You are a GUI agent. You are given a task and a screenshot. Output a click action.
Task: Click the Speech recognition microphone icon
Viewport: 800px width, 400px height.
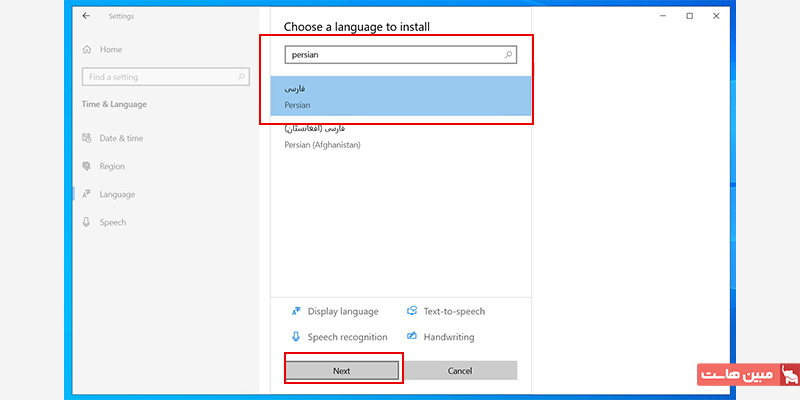click(296, 337)
